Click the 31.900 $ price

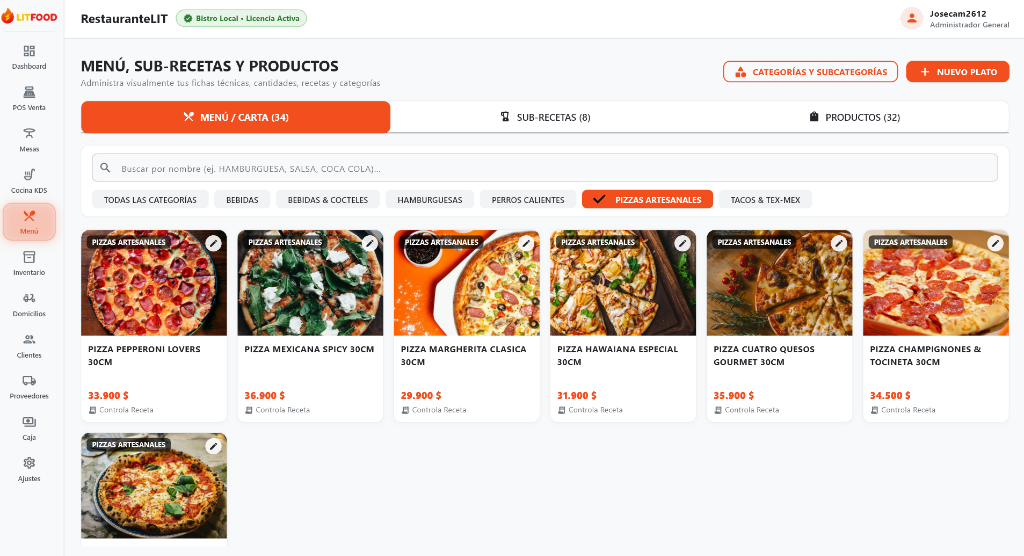(577, 395)
